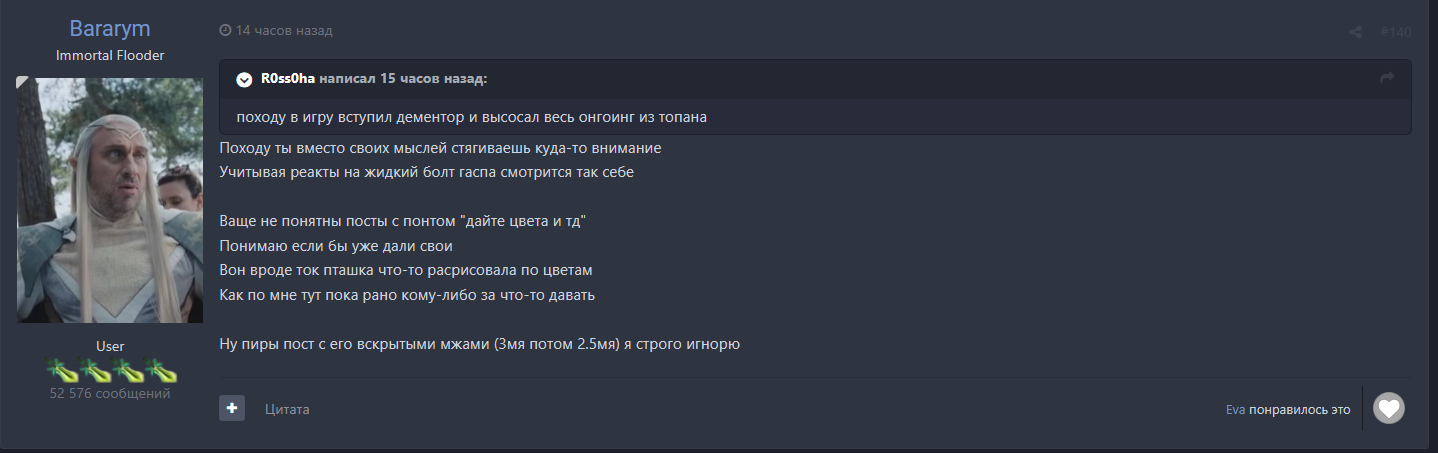Open post number #140 permalink
The height and width of the screenshot is (453, 1438).
coord(1395,32)
